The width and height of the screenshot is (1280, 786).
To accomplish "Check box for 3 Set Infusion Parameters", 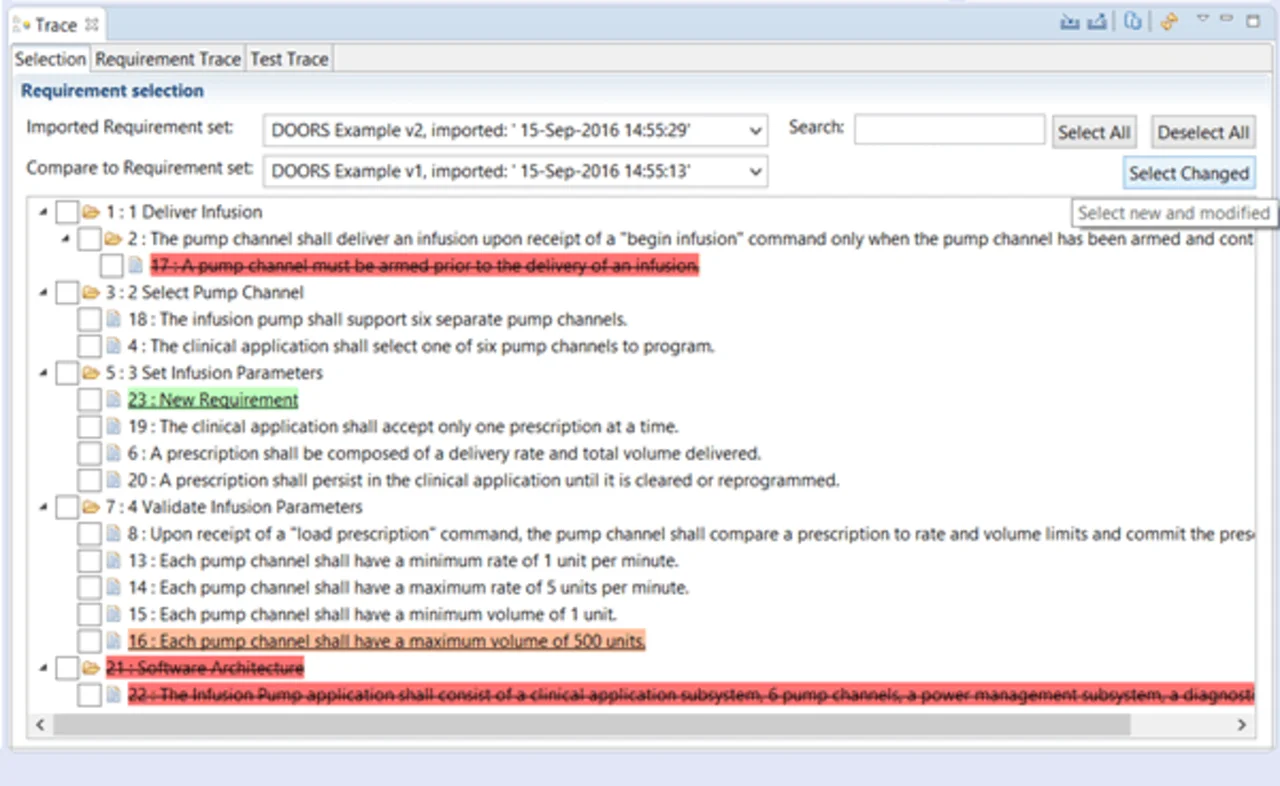I will pos(66,373).
